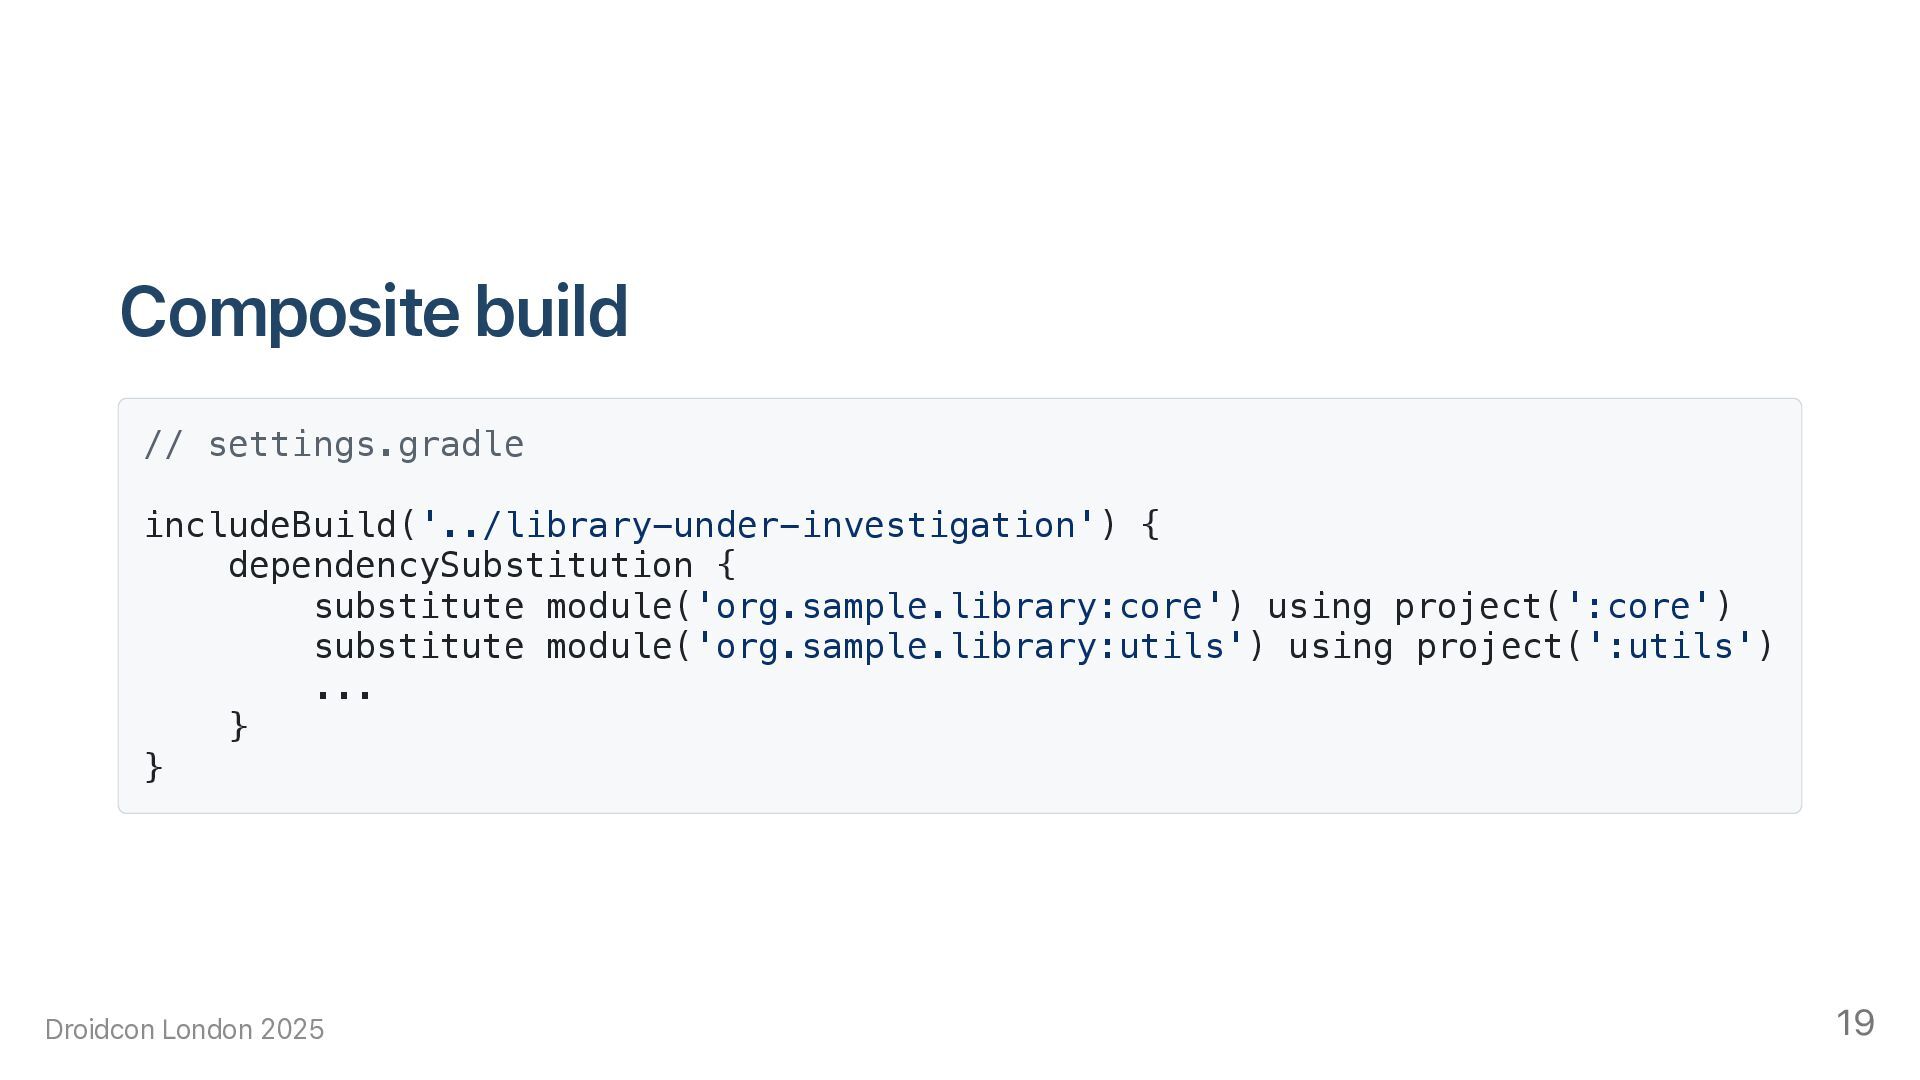Click the opening brace after dependencySubstitution
1920x1080 pixels.
(727, 566)
